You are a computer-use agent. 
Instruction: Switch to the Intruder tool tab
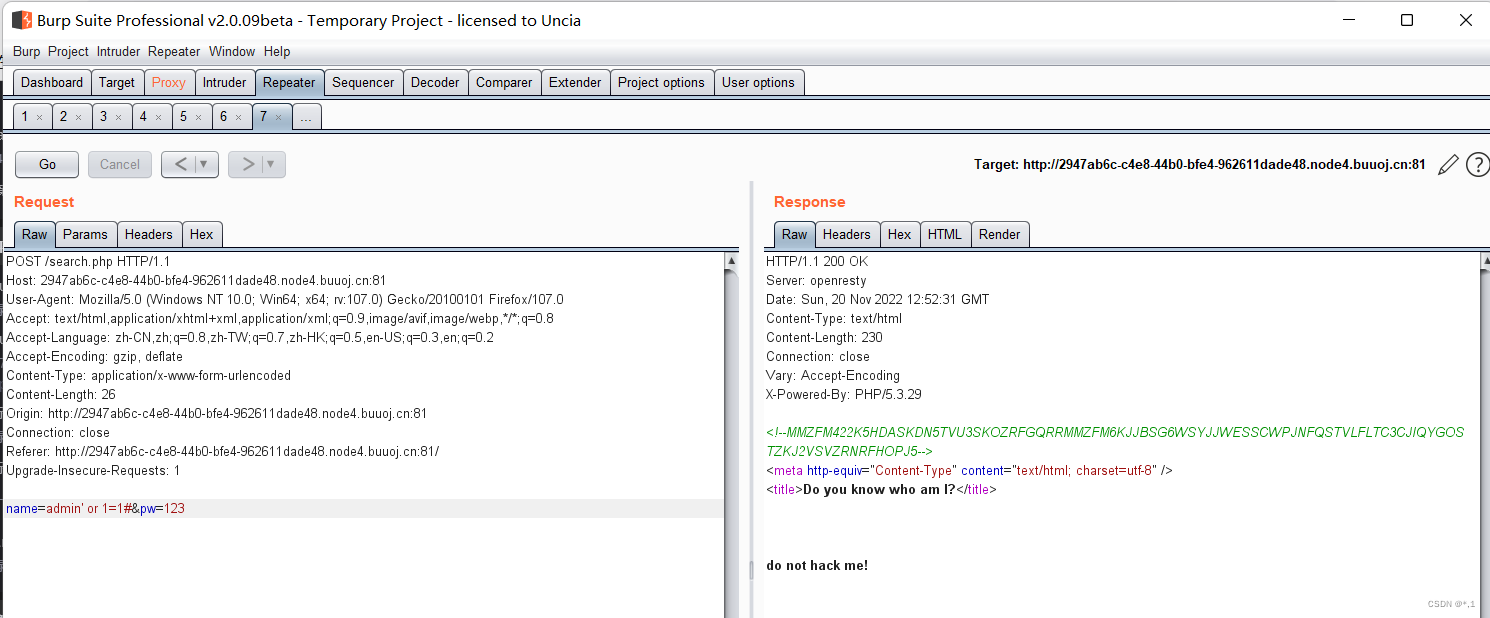tap(224, 83)
